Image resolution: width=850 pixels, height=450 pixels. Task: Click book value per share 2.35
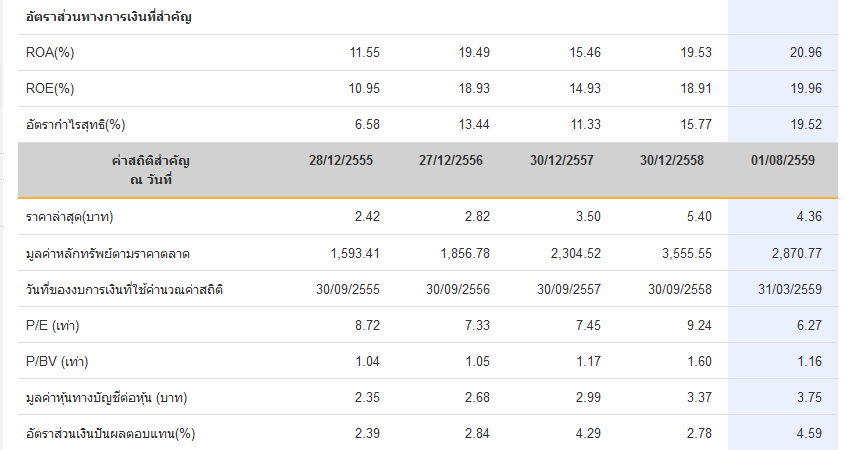(367, 397)
